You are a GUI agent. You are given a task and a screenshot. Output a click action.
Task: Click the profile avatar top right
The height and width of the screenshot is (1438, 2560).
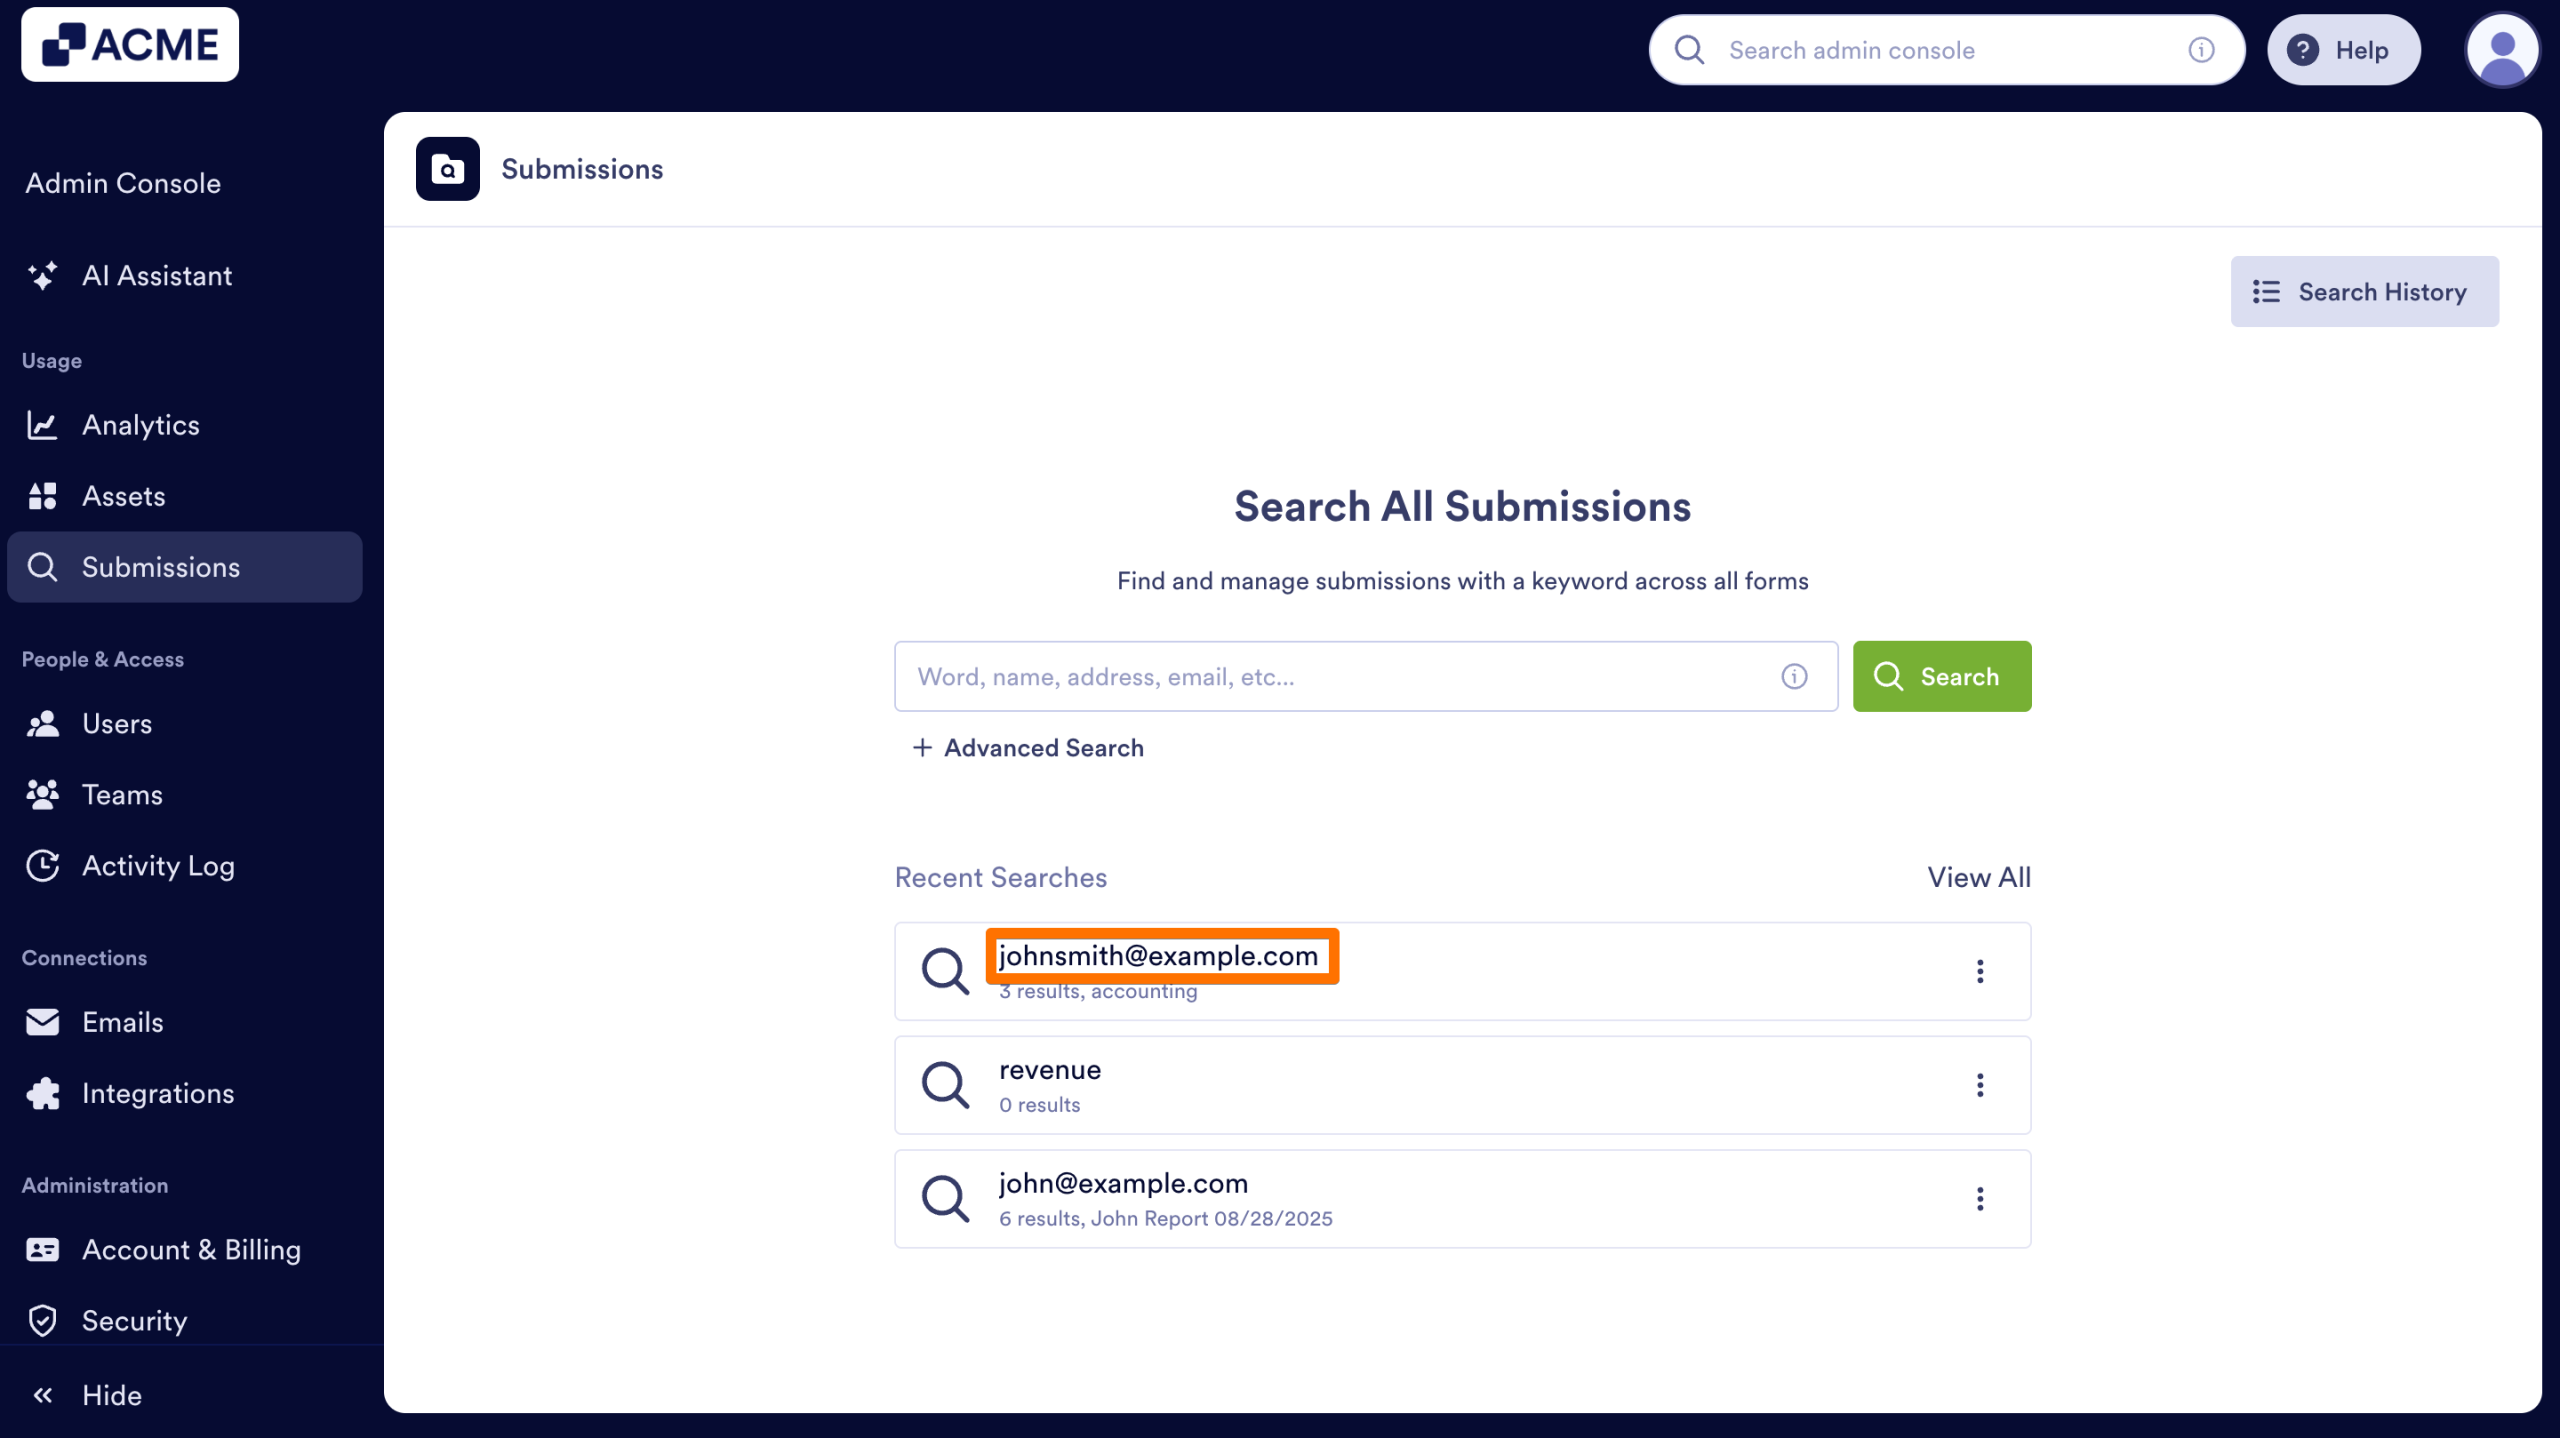pyautogui.click(x=2502, y=49)
